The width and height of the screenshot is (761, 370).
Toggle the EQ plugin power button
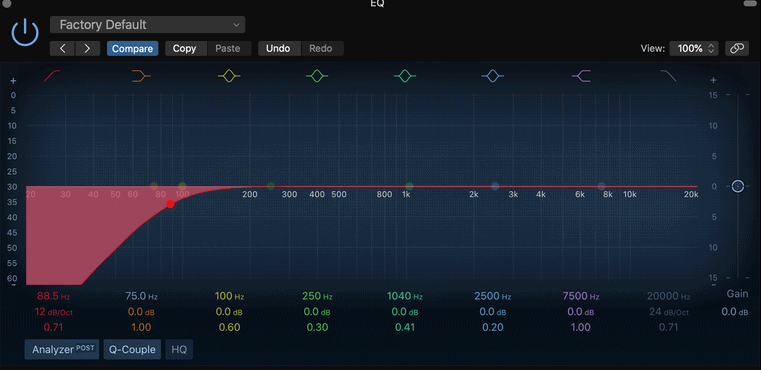coord(25,33)
